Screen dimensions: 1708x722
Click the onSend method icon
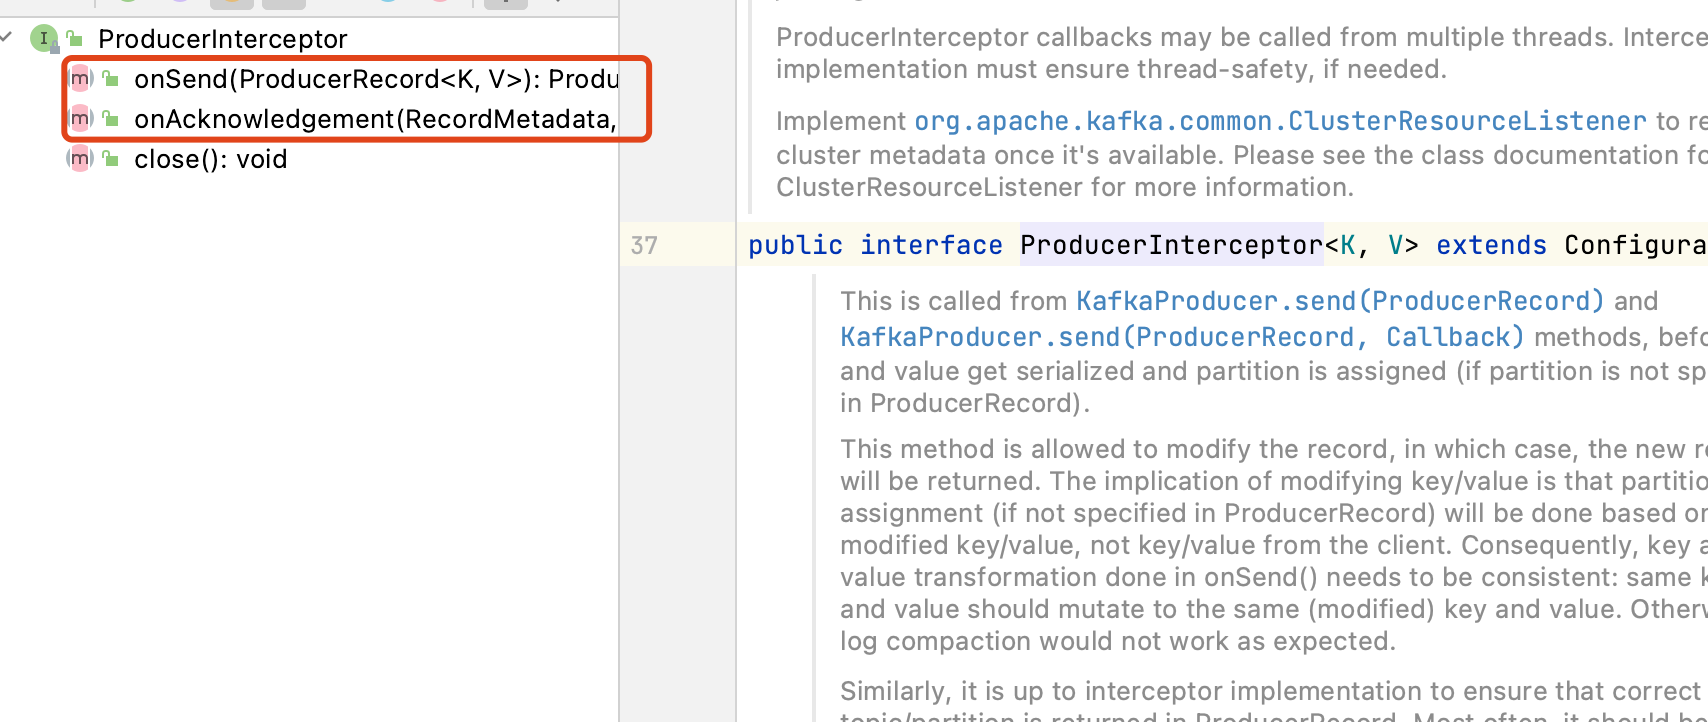(x=80, y=79)
